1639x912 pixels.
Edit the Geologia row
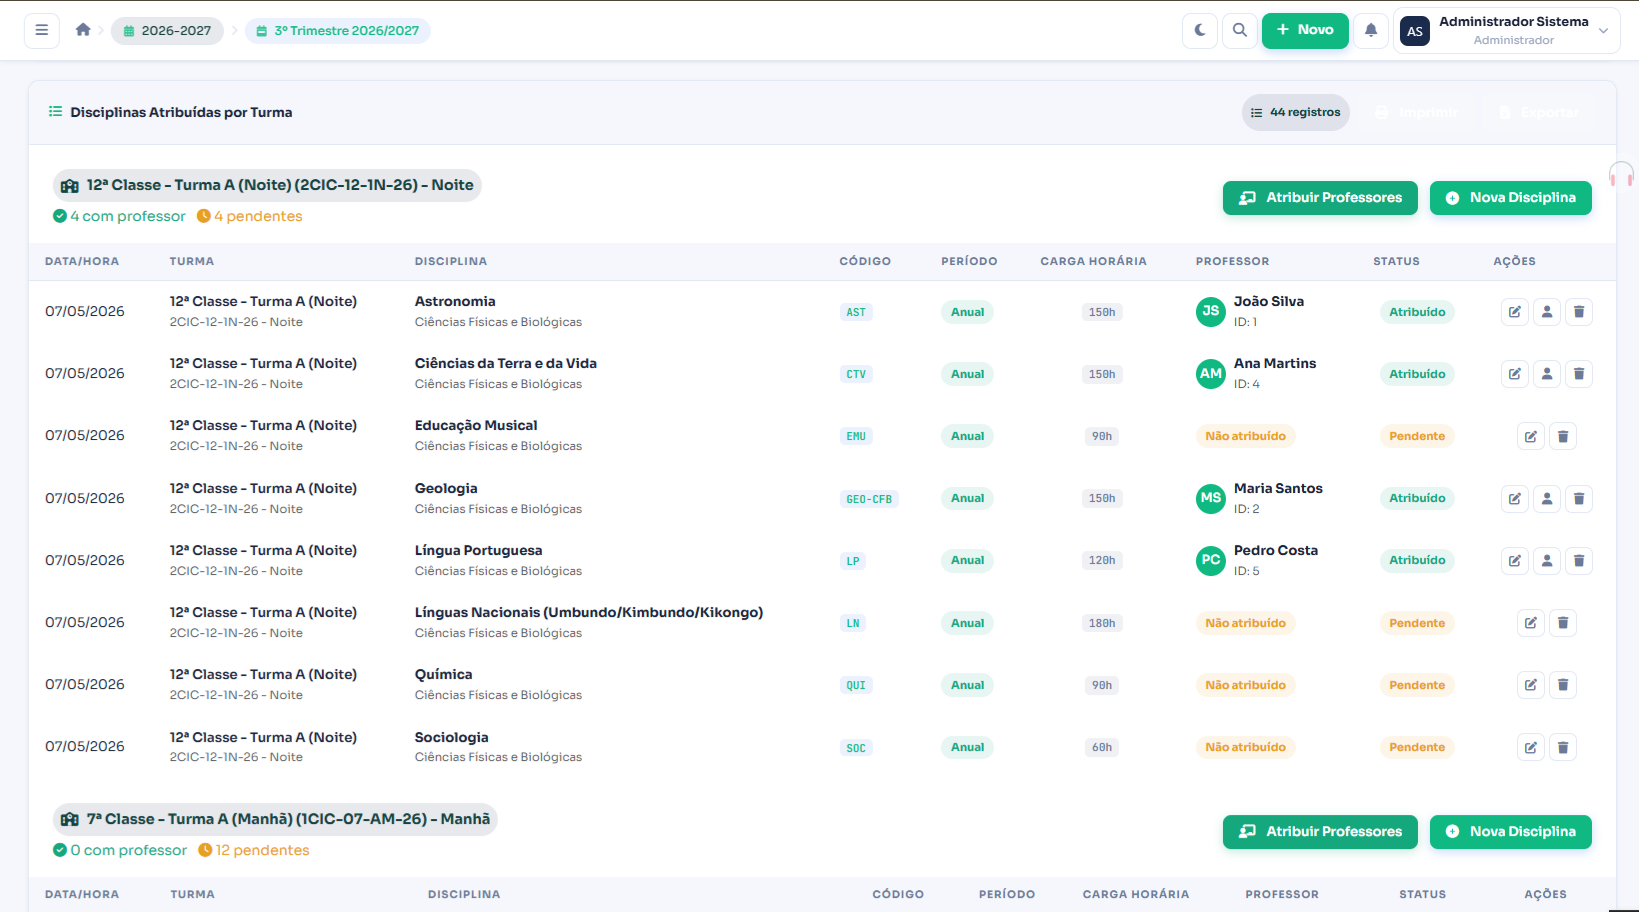pos(1515,499)
